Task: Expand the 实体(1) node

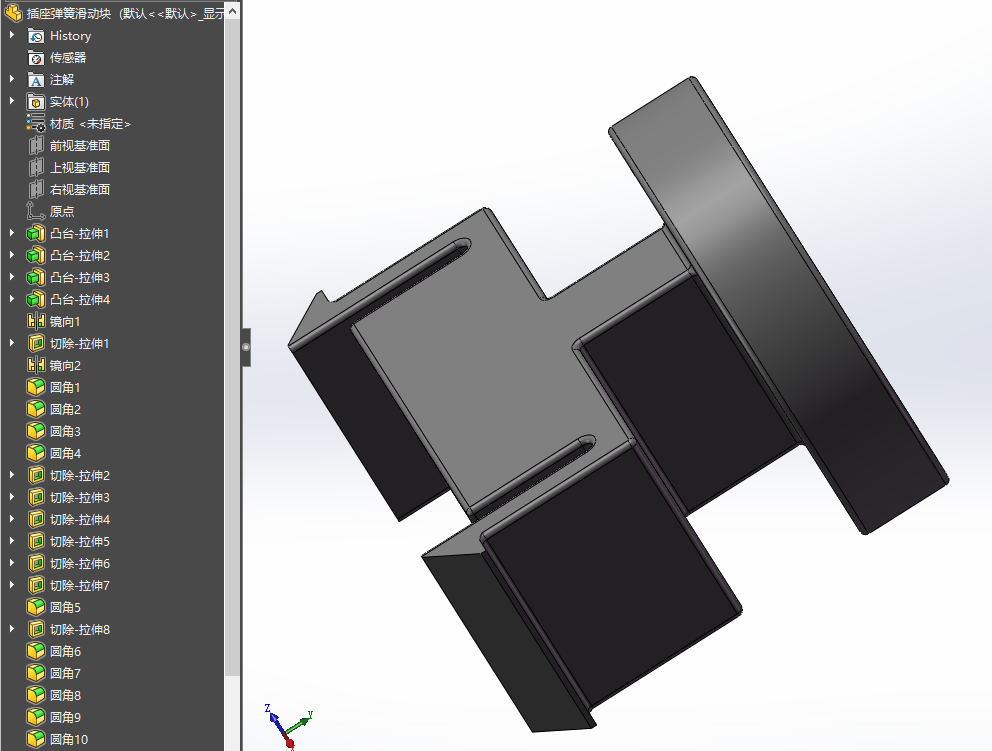Action: (11, 101)
